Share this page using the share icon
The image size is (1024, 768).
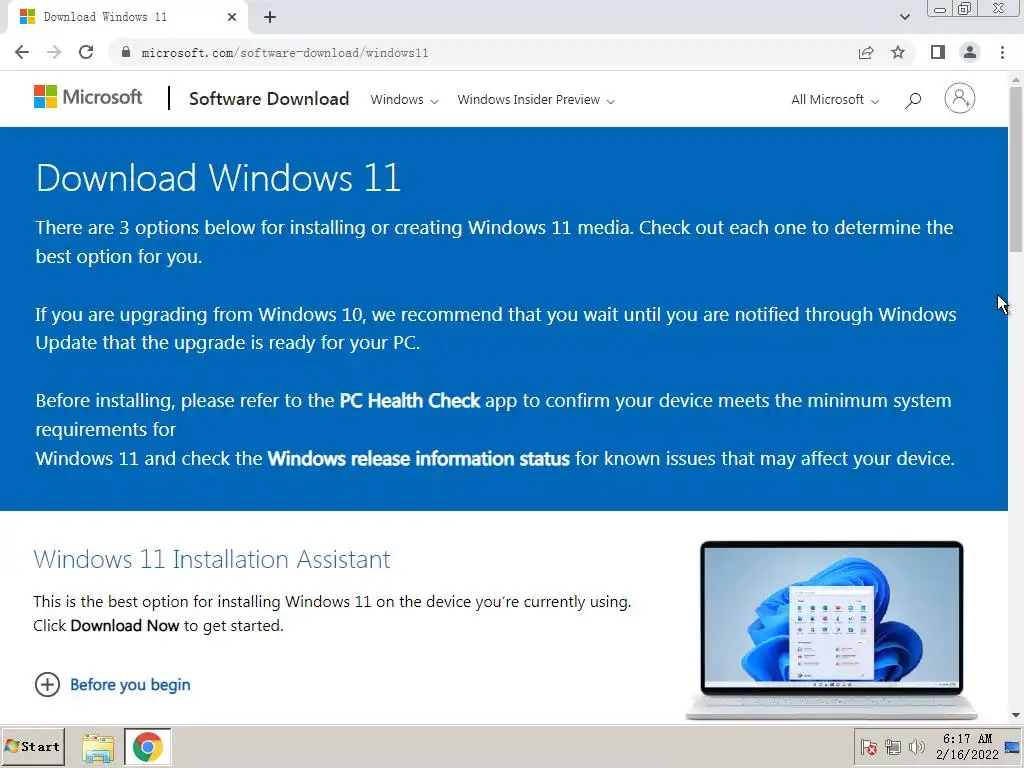pyautogui.click(x=866, y=52)
